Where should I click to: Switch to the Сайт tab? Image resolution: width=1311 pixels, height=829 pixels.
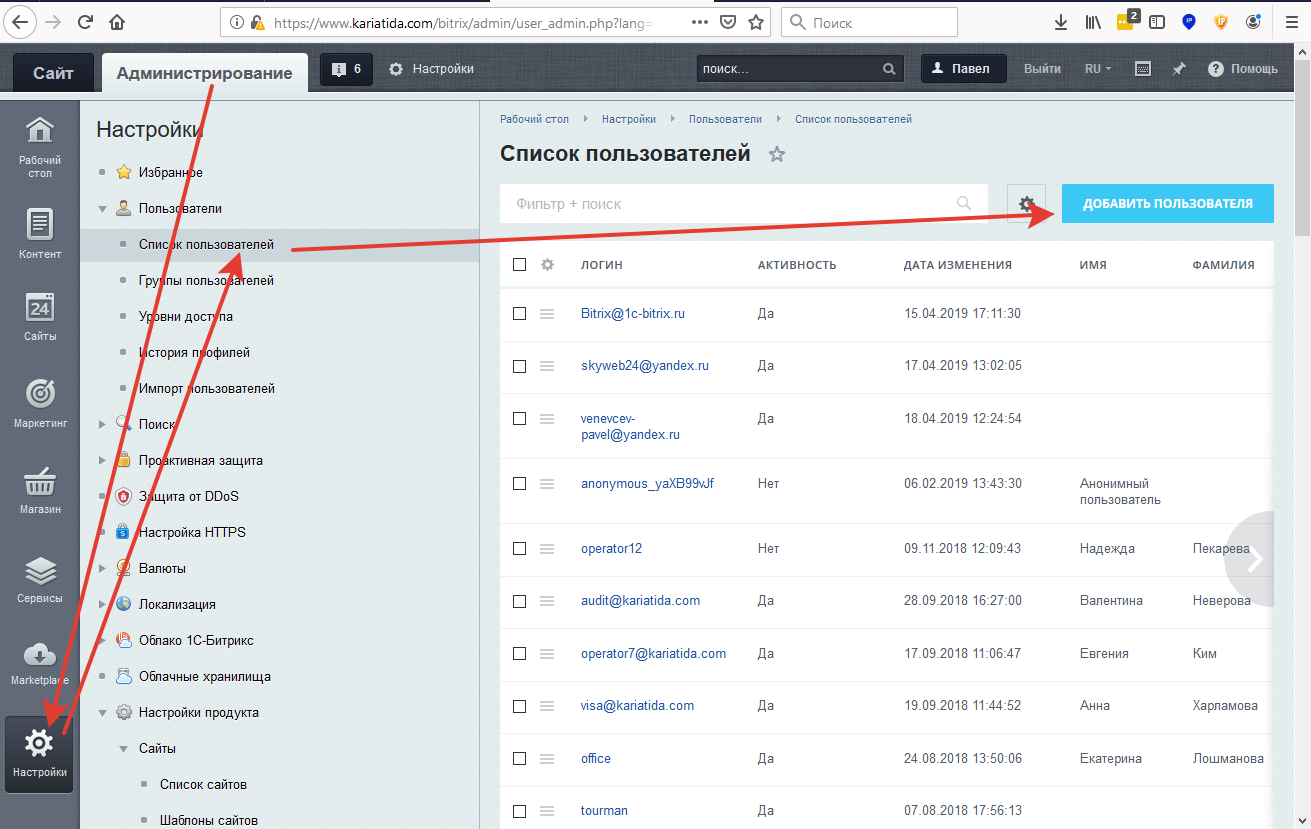point(53,73)
